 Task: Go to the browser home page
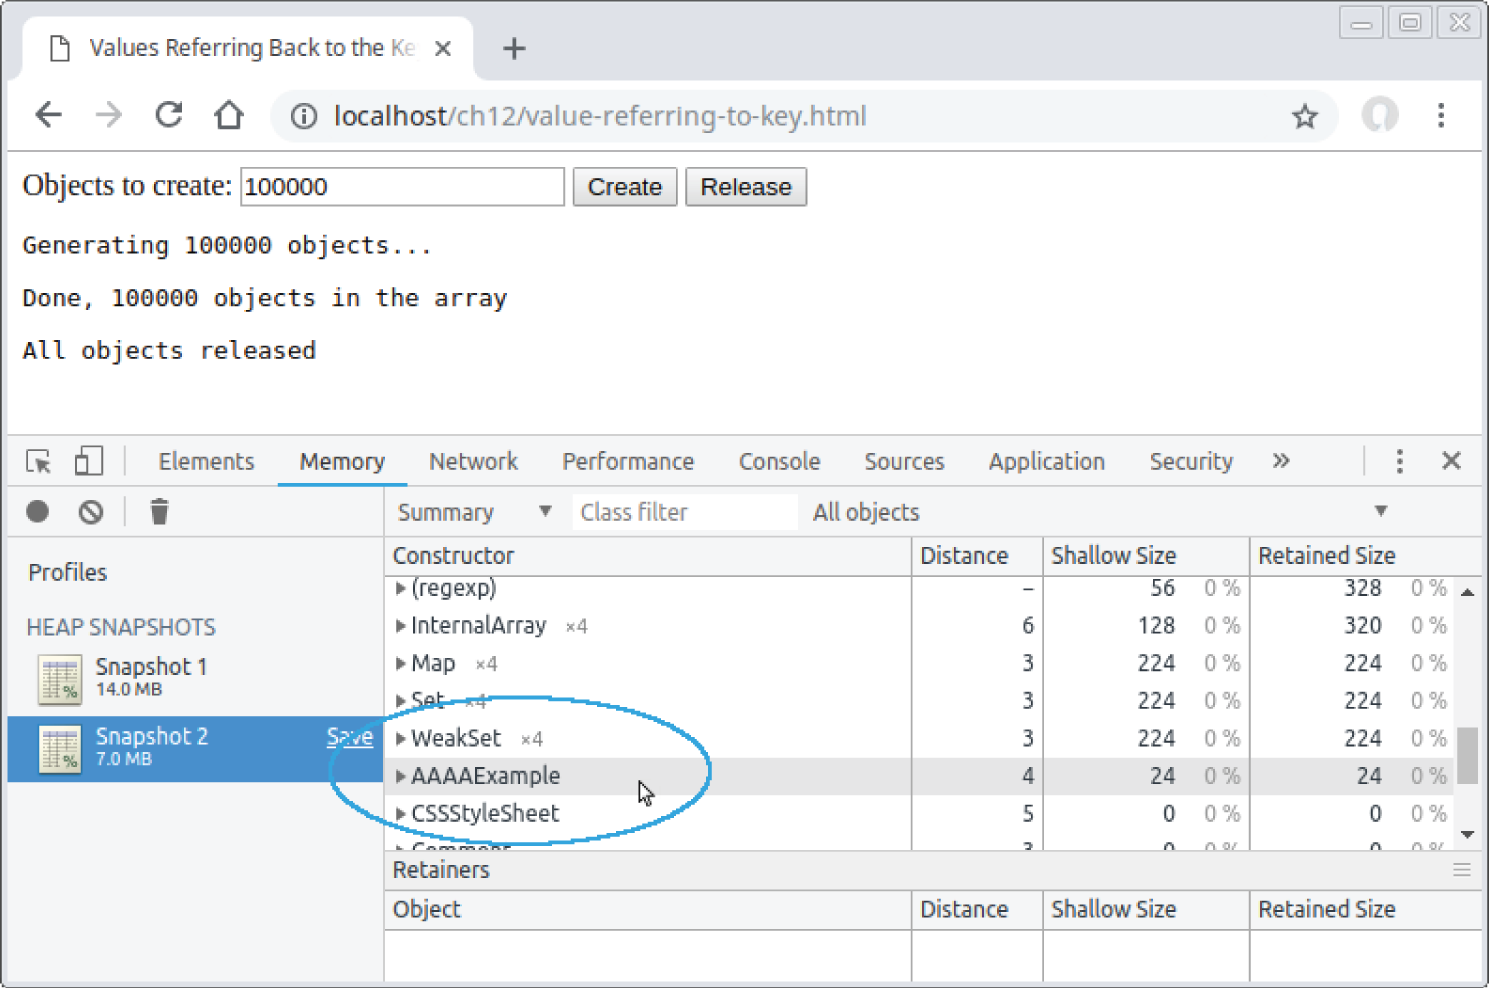[228, 115]
